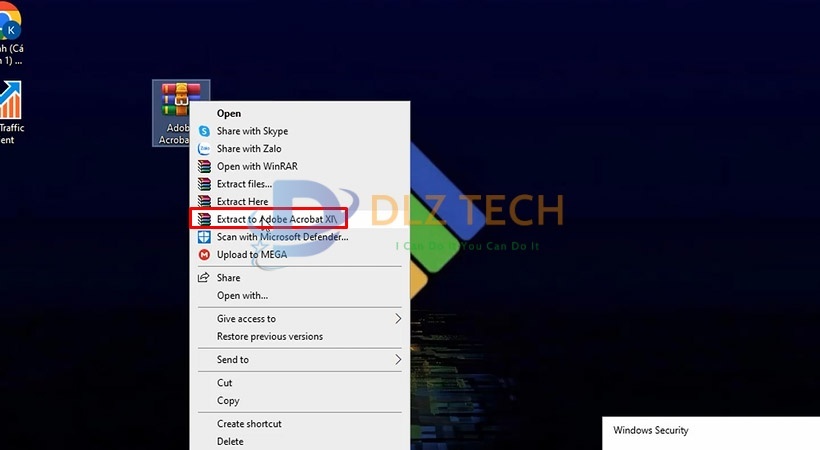Viewport: 820px width, 450px height.
Task: Choose Open from the context menu
Action: point(299,113)
